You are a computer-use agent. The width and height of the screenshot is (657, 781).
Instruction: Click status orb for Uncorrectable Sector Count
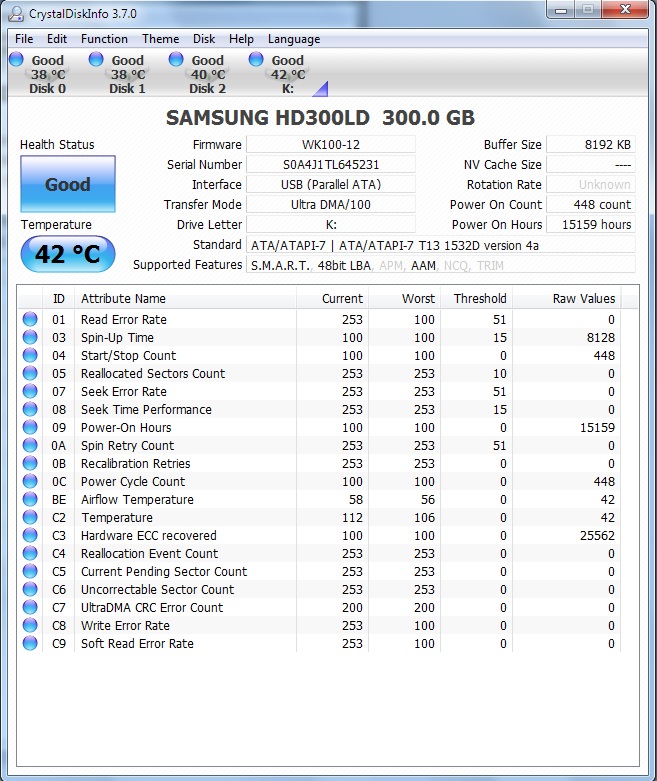pos(30,589)
